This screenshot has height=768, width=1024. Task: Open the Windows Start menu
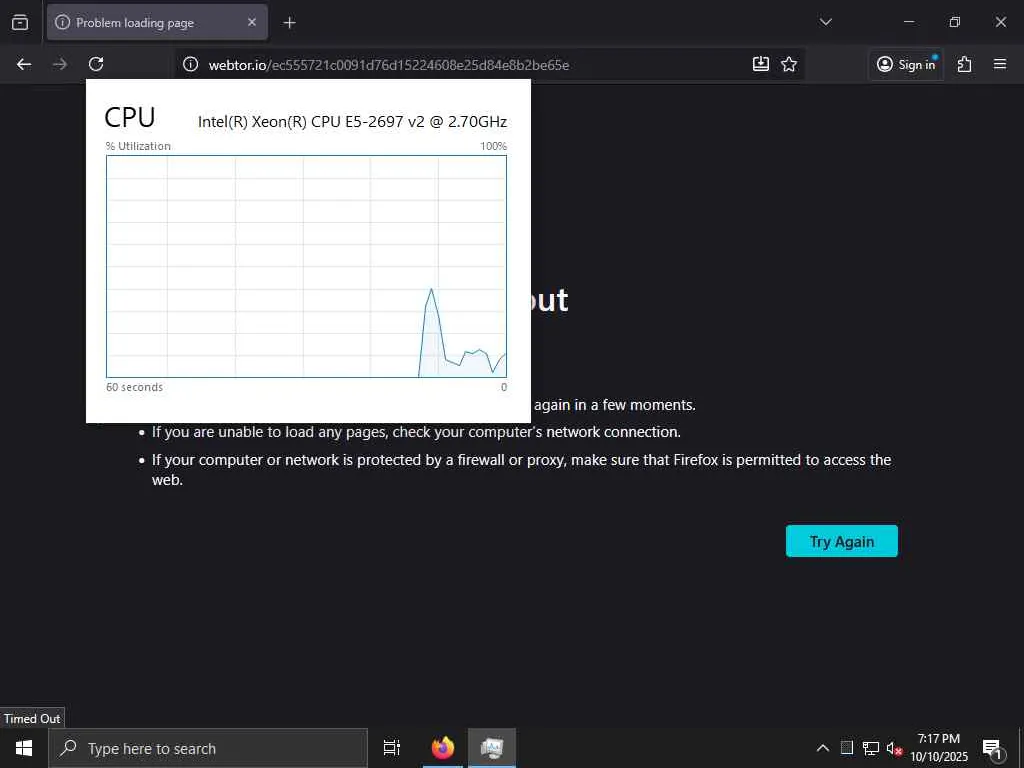point(24,748)
